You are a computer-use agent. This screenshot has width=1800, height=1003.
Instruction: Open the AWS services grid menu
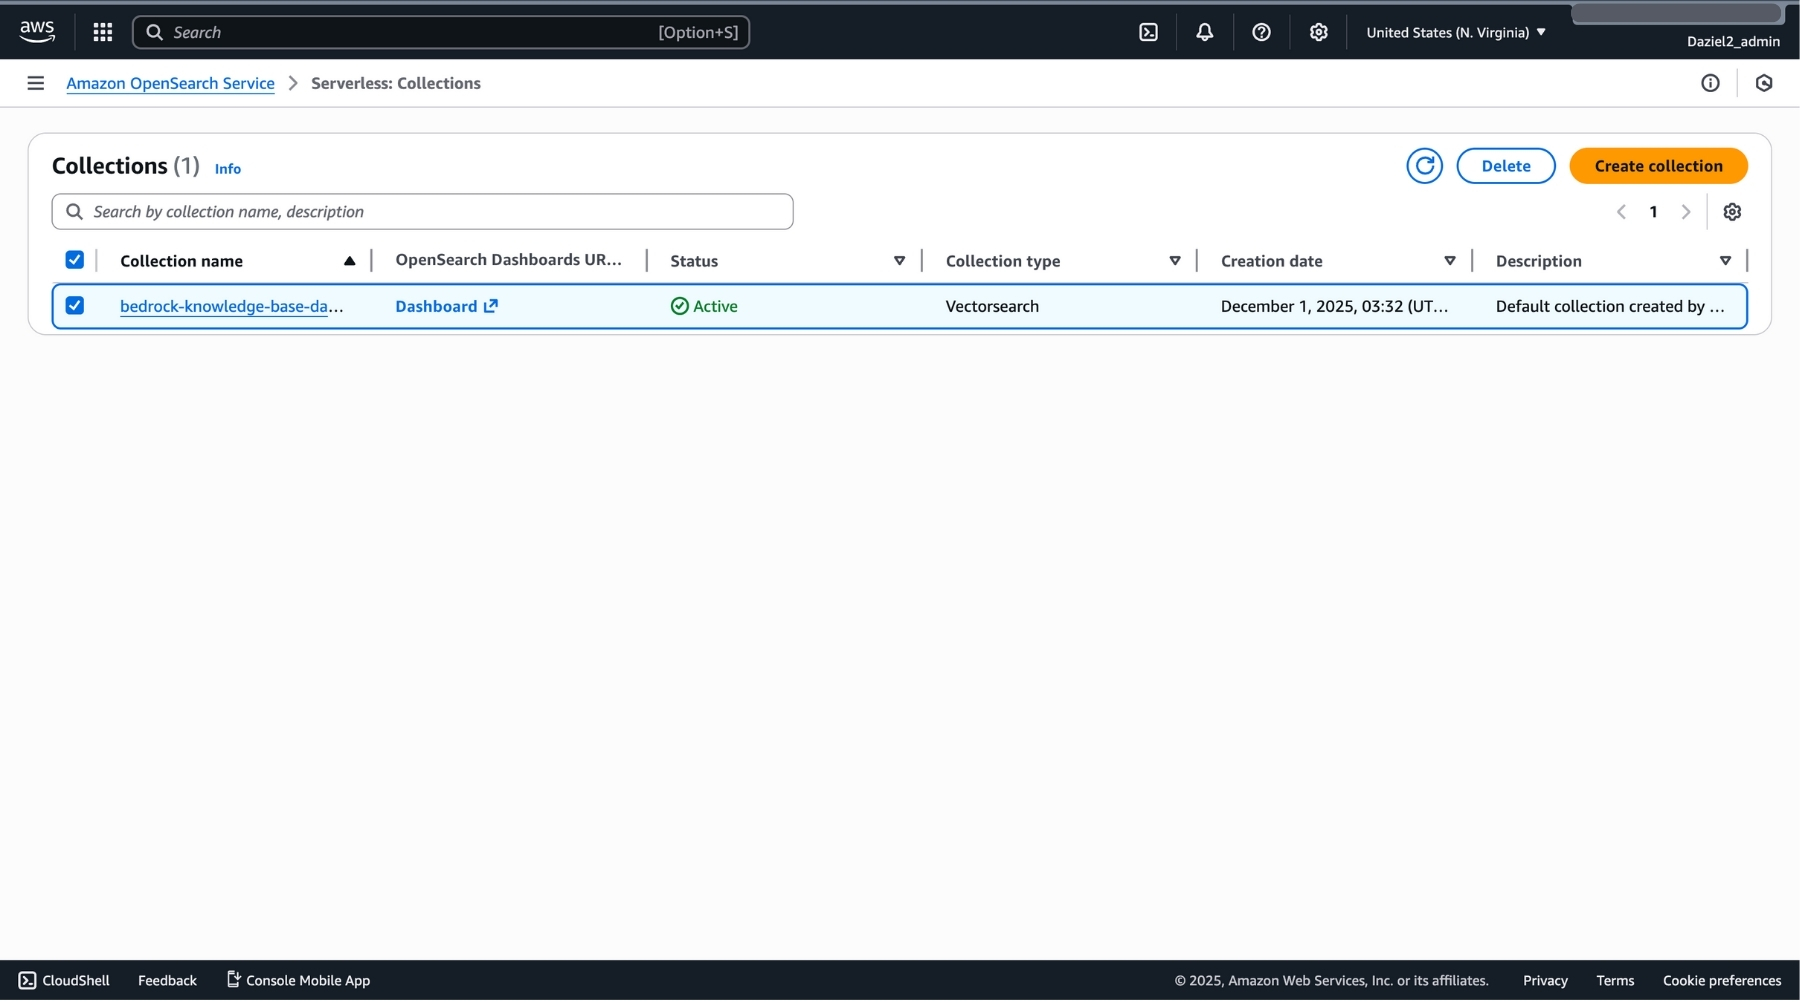click(102, 32)
